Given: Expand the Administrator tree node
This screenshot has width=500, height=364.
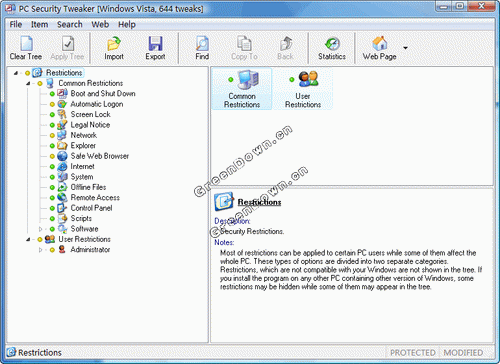Looking at the screenshot, I should pos(40,250).
